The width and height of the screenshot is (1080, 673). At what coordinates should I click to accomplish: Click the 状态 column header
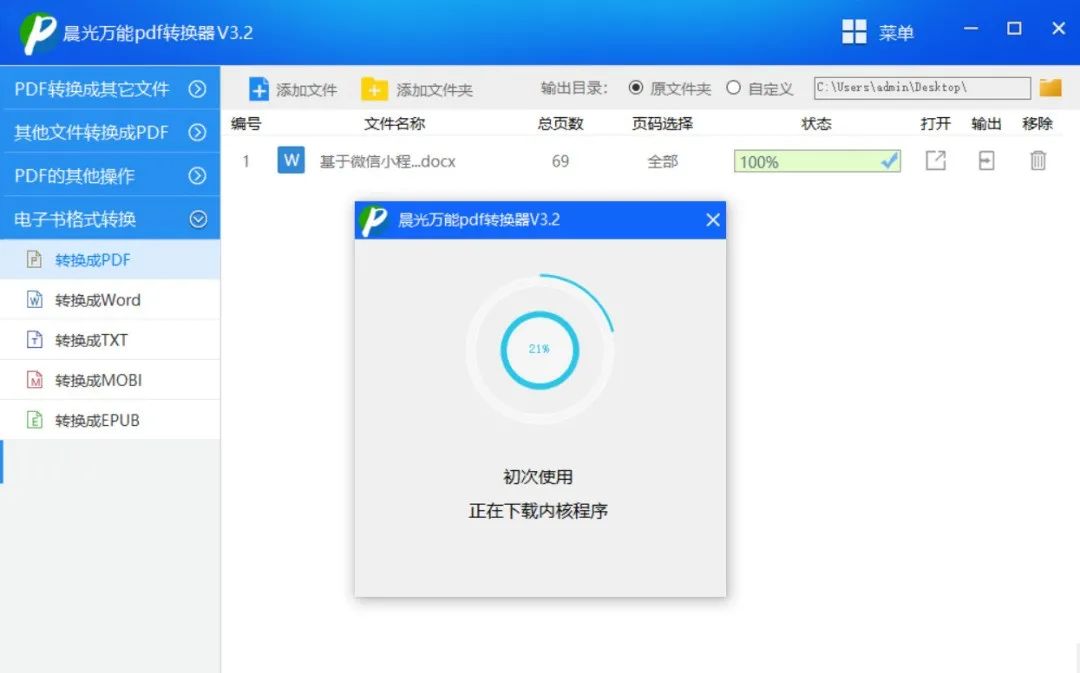tap(816, 123)
